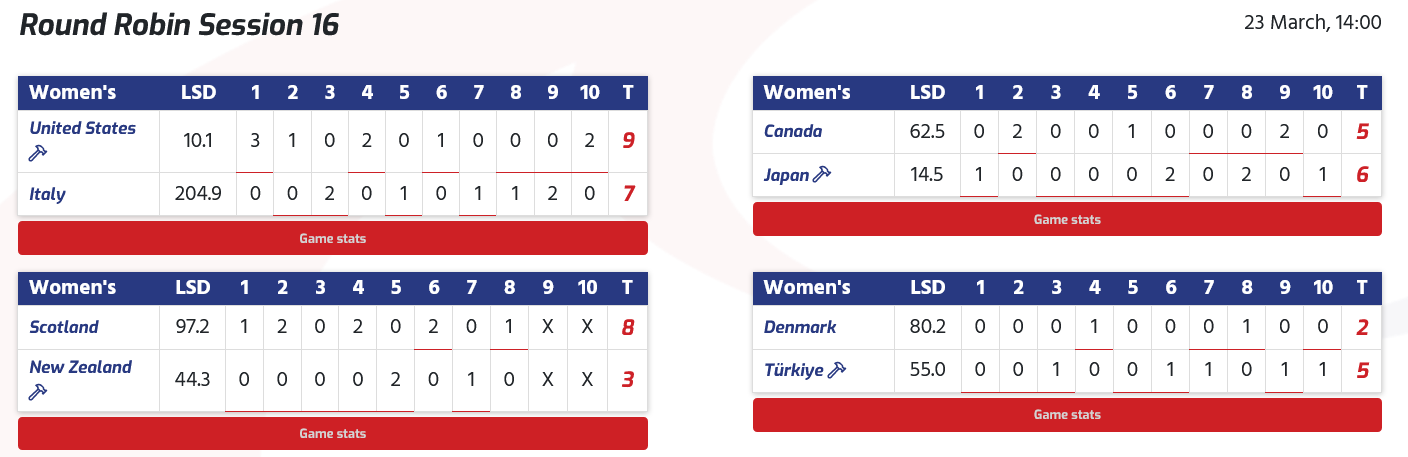Screen dimensions: 1408x457
Task: Open Game stats for Canada vs Japan
Action: click(x=1067, y=219)
